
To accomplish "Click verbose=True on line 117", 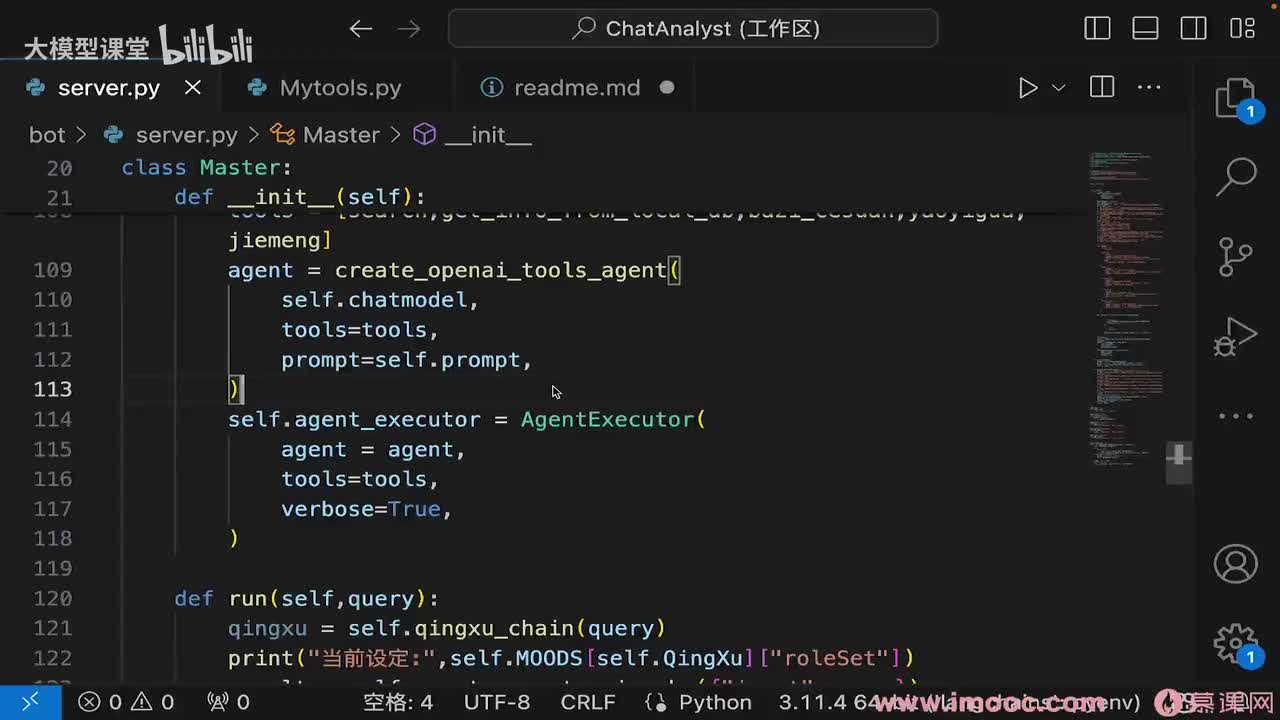I will click(361, 509).
